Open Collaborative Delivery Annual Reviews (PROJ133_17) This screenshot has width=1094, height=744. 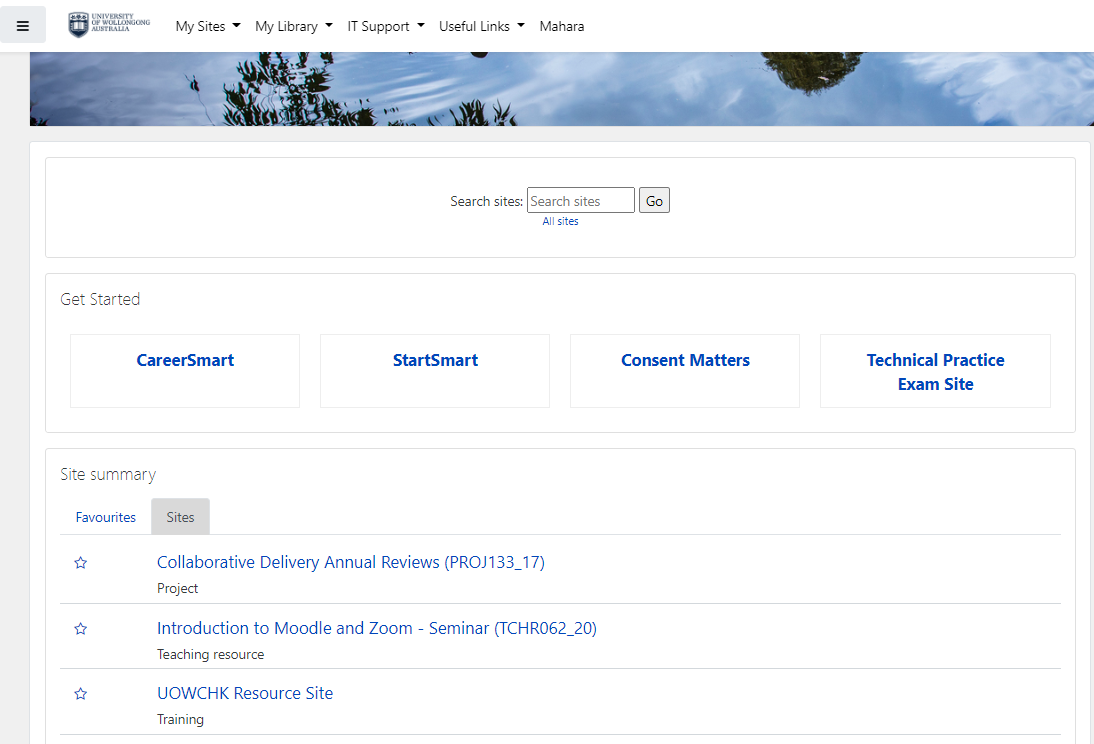pos(351,562)
